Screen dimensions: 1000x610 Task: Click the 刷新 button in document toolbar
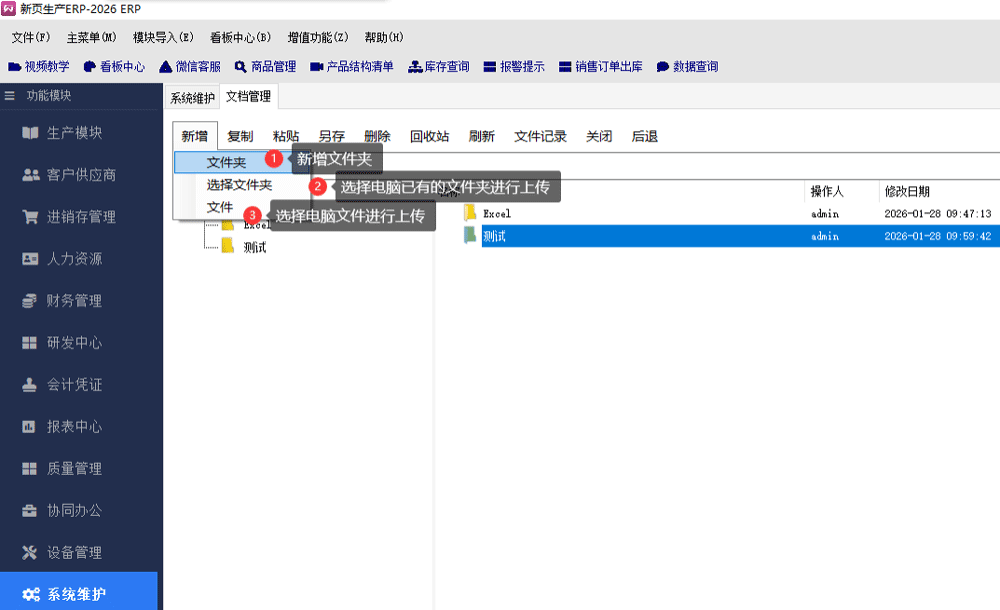(x=481, y=137)
